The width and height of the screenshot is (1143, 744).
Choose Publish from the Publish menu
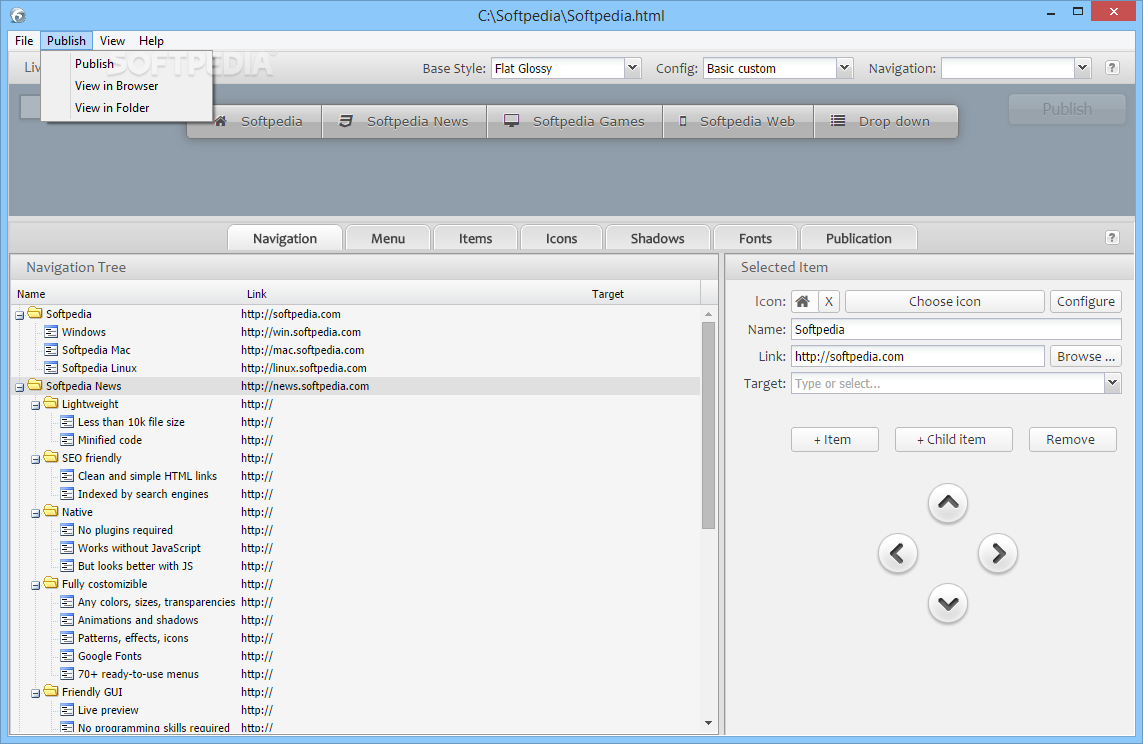(x=127, y=63)
